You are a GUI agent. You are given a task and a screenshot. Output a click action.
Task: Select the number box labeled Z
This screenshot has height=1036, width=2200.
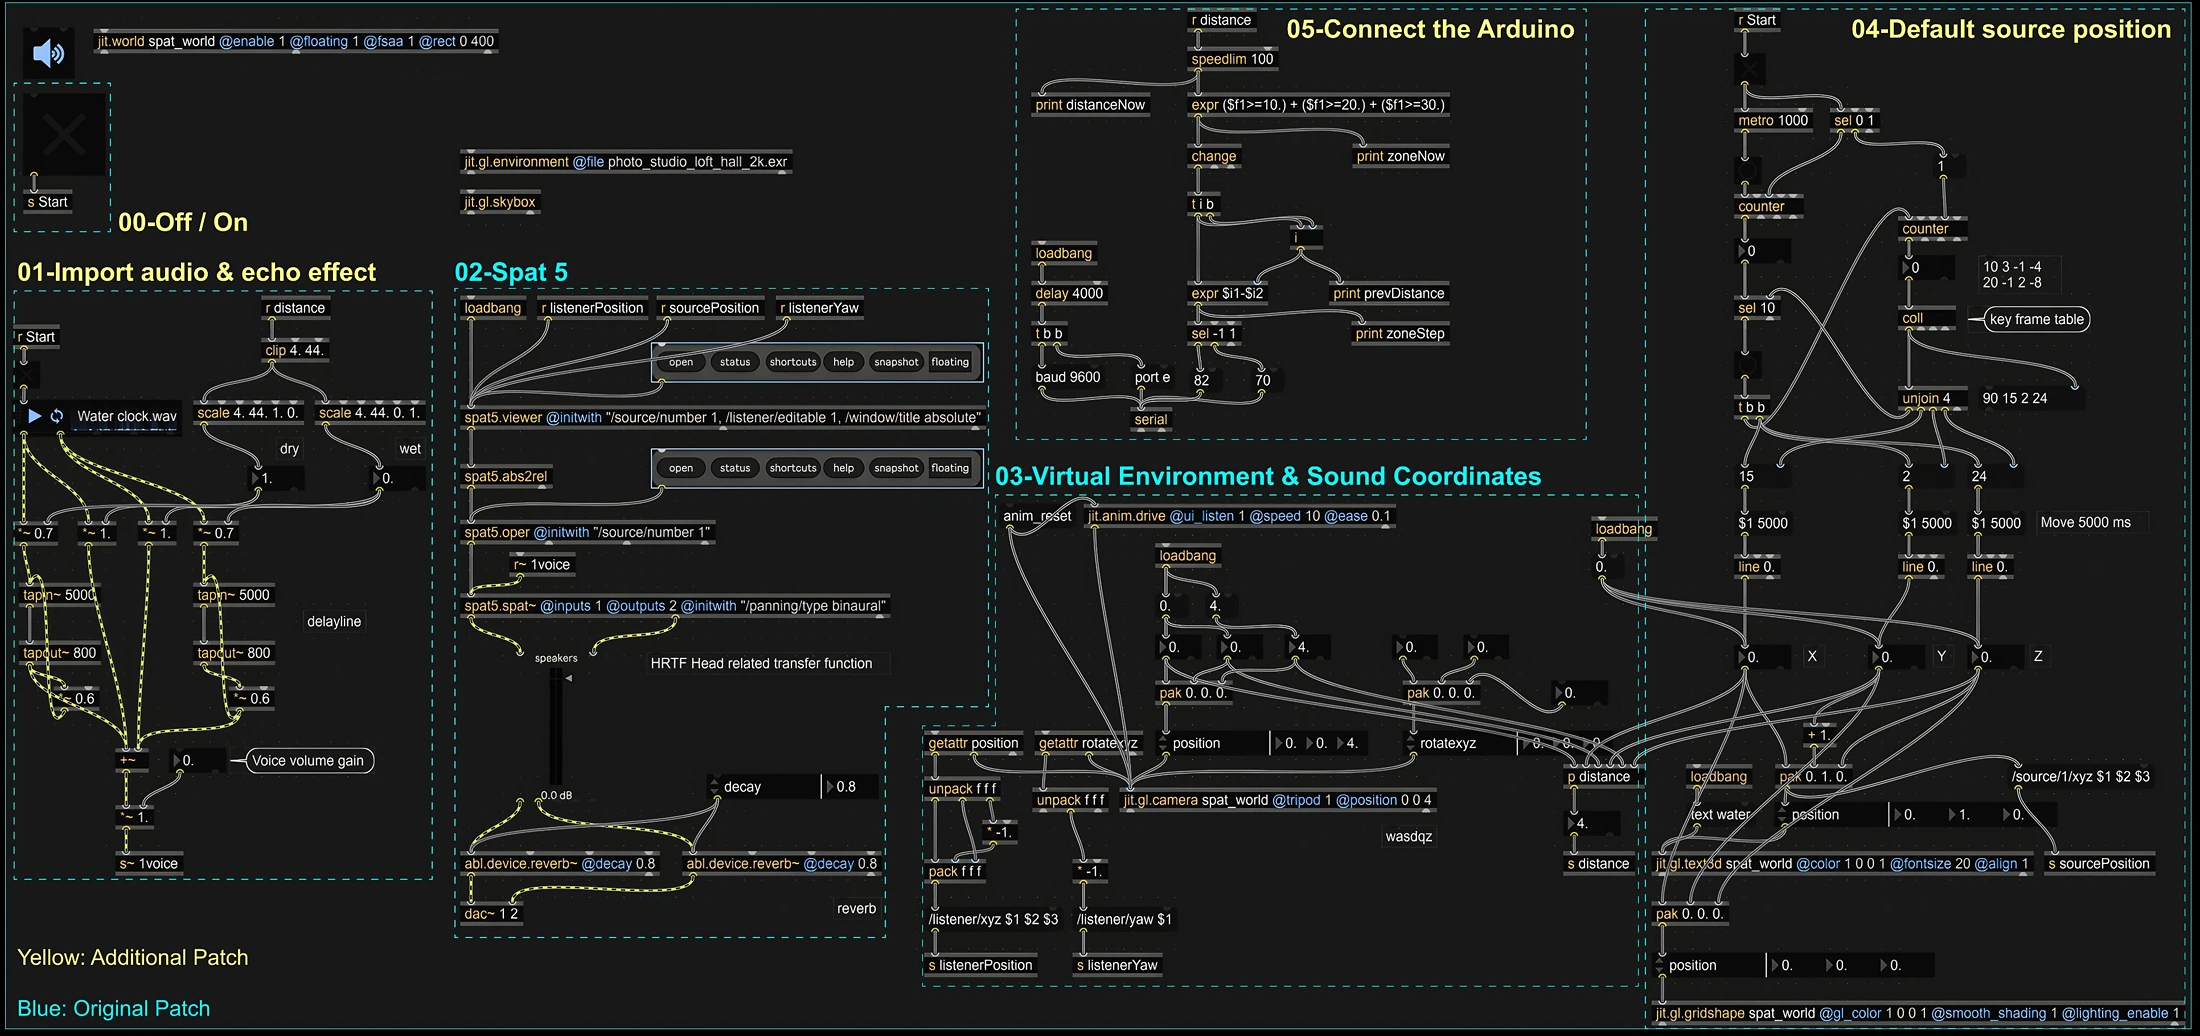pyautogui.click(x=1996, y=657)
